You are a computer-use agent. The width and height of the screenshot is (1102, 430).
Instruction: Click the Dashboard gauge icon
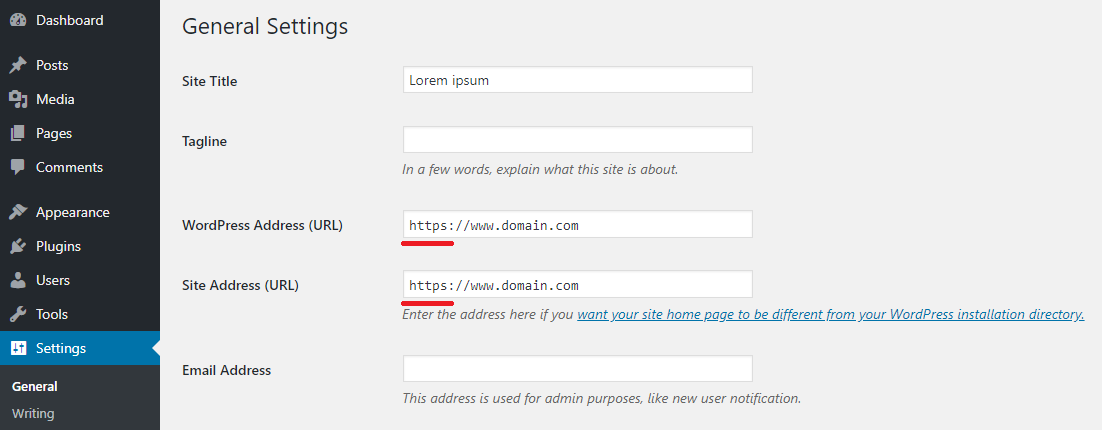coord(18,20)
